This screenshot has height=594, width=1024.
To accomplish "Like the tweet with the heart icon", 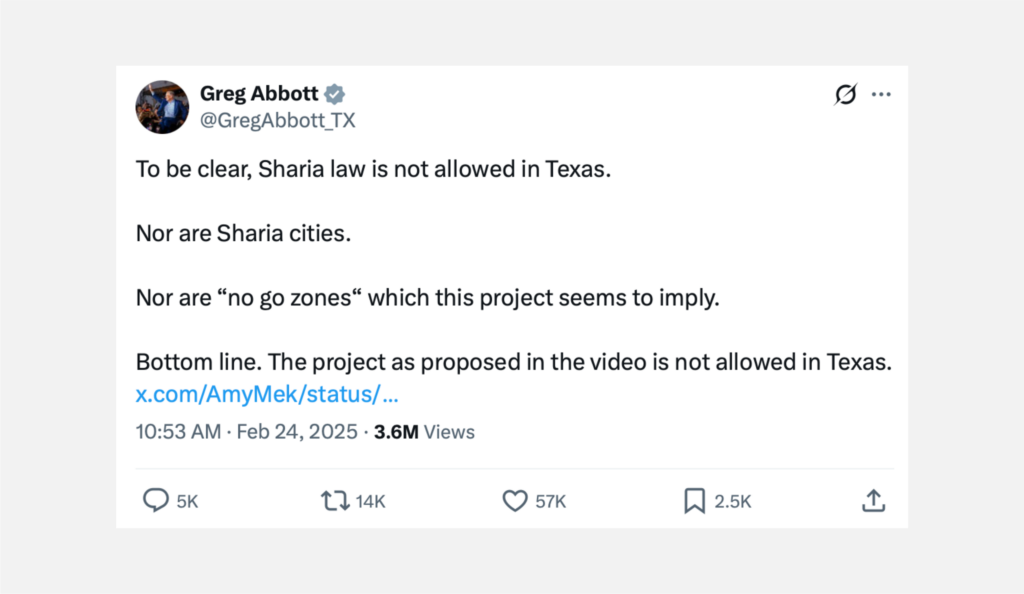I will [x=515, y=500].
